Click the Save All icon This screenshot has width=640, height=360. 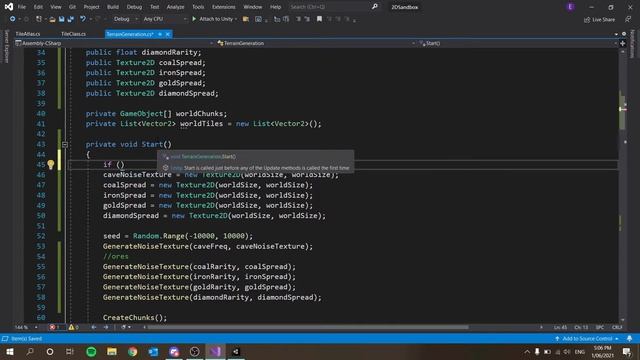(71, 19)
